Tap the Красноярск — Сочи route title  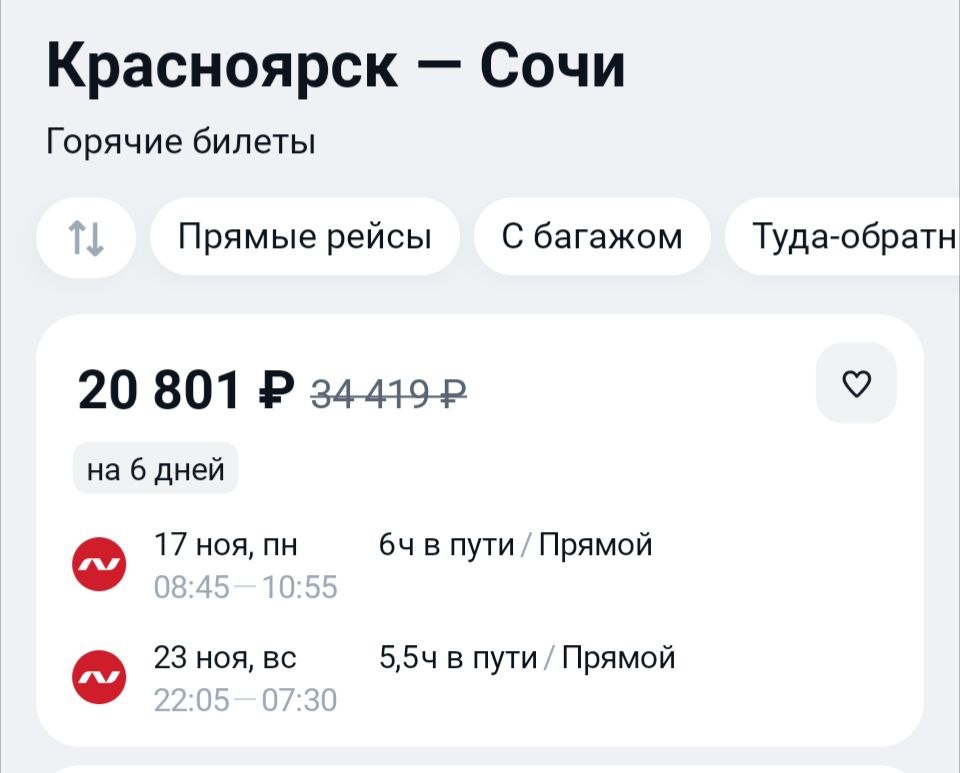point(336,66)
